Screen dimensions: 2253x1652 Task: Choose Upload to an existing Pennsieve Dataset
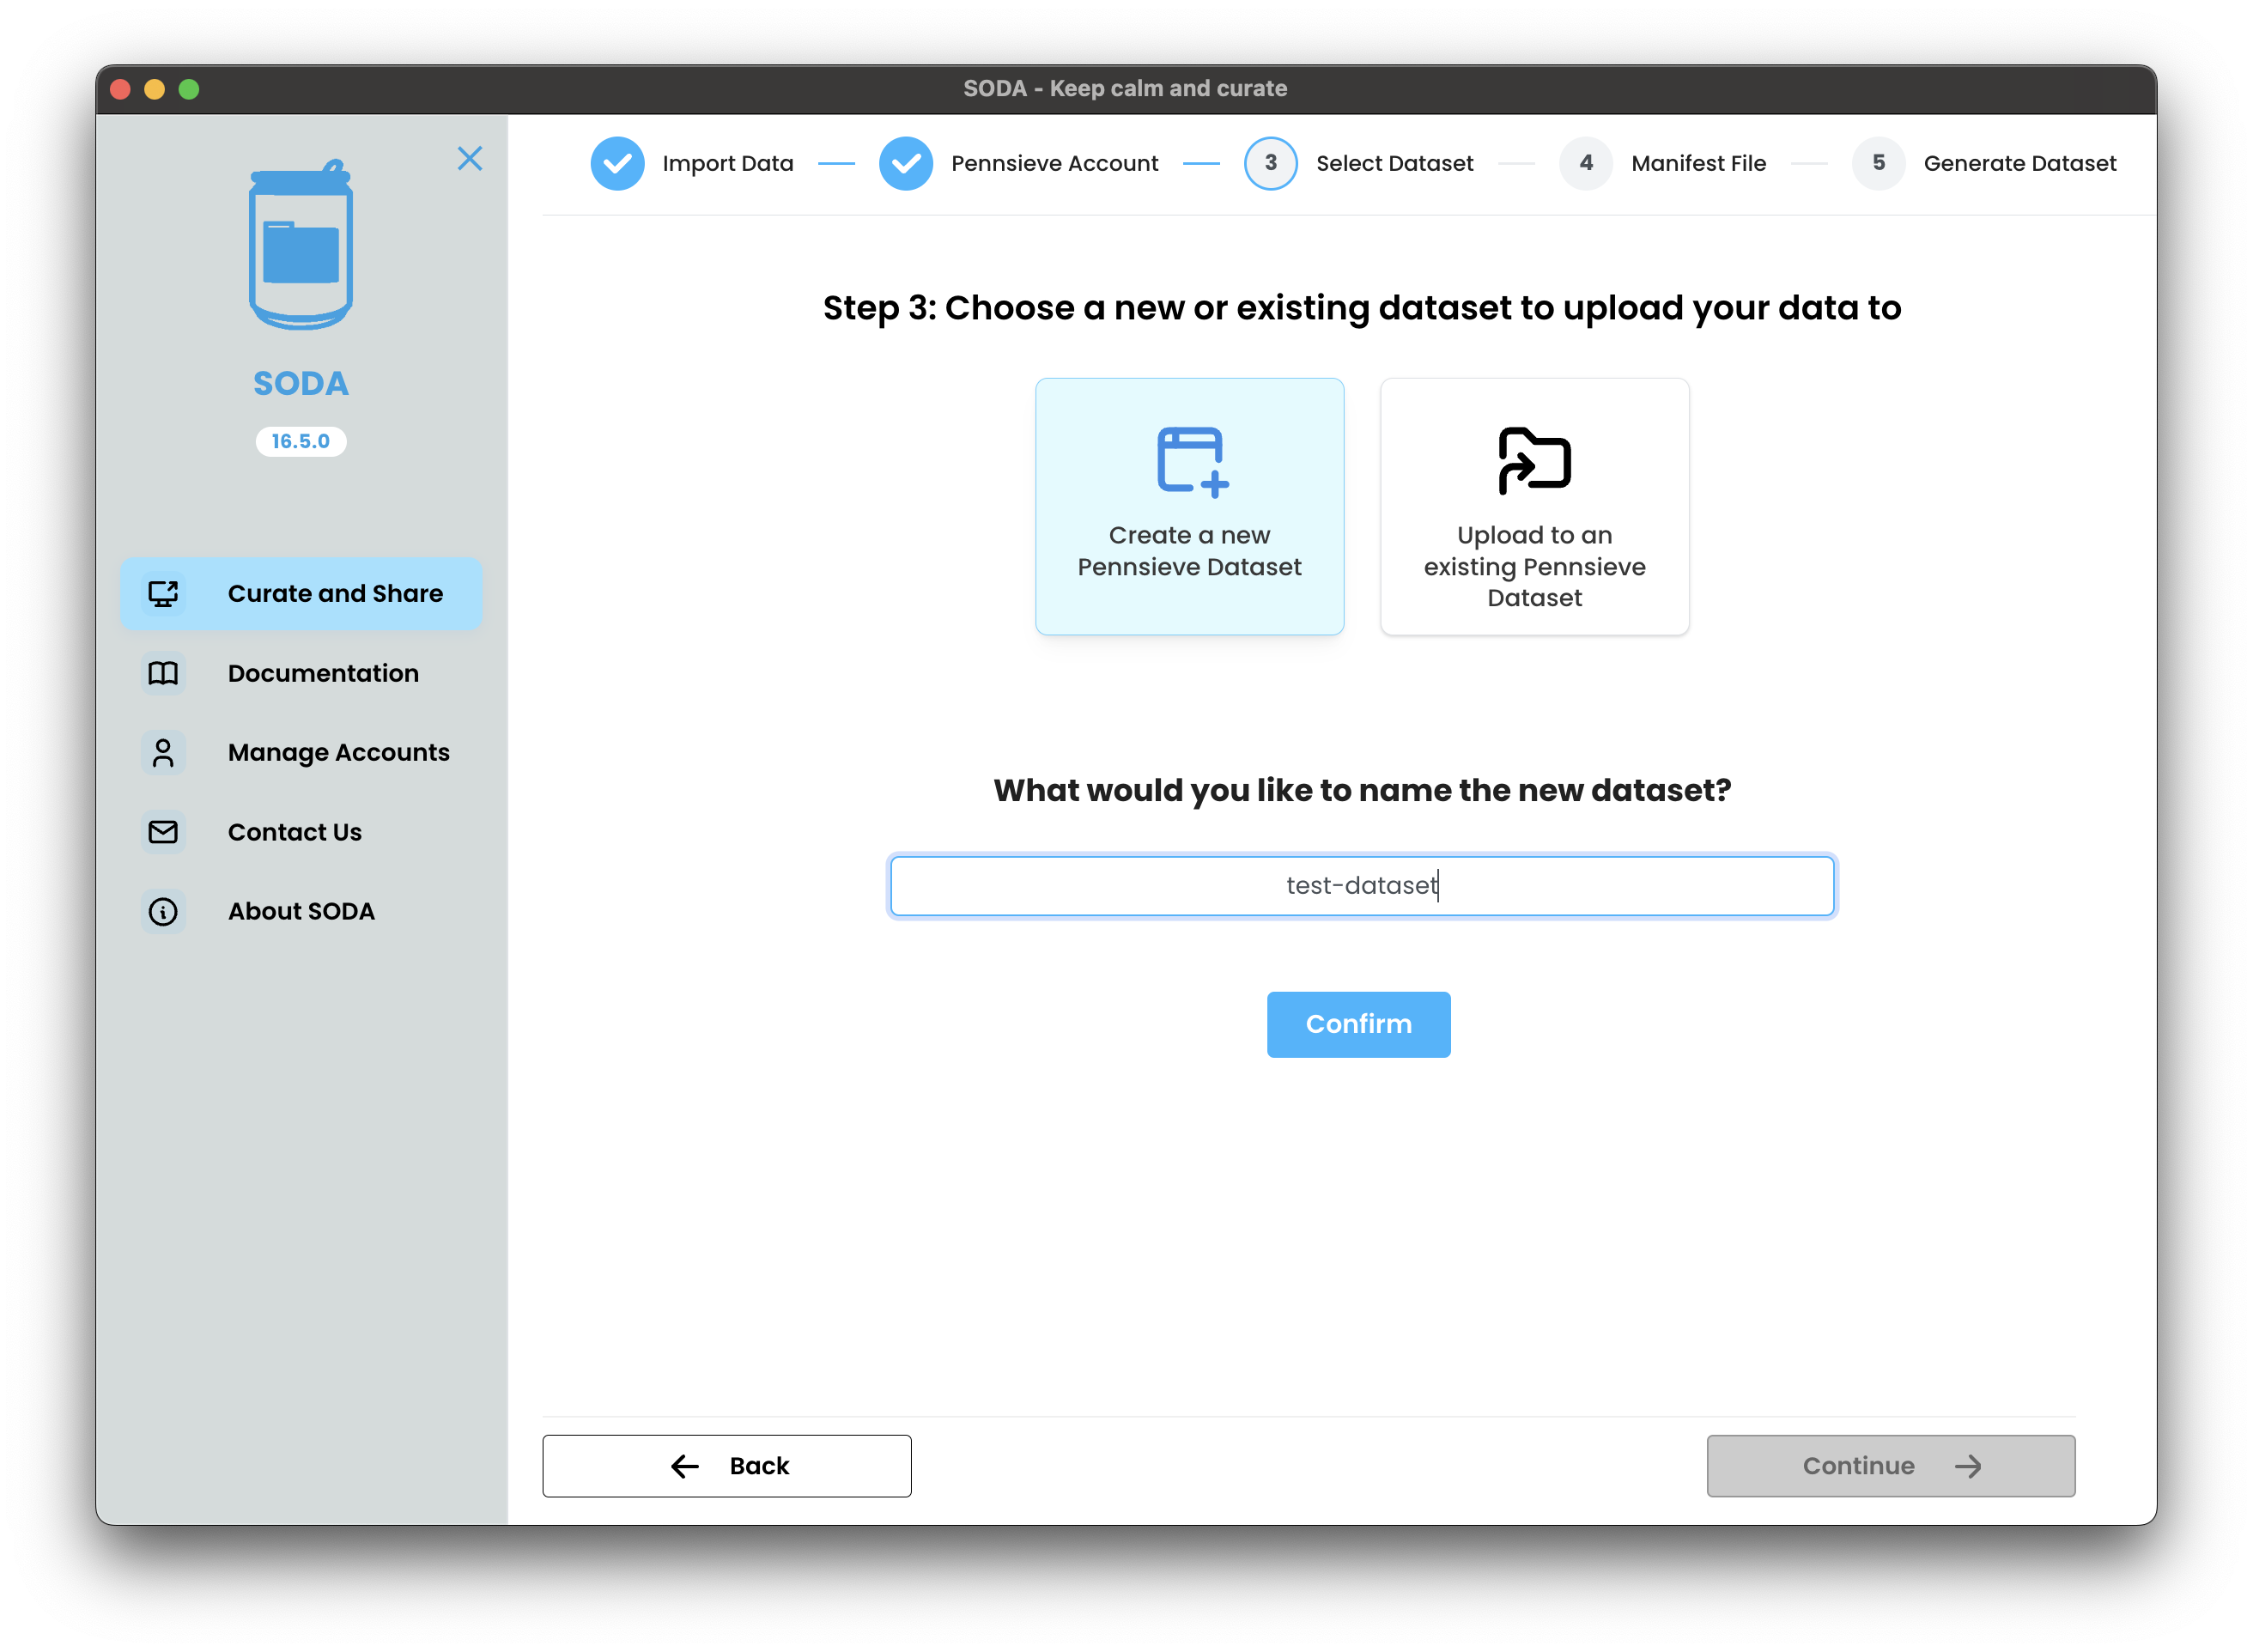1534,506
